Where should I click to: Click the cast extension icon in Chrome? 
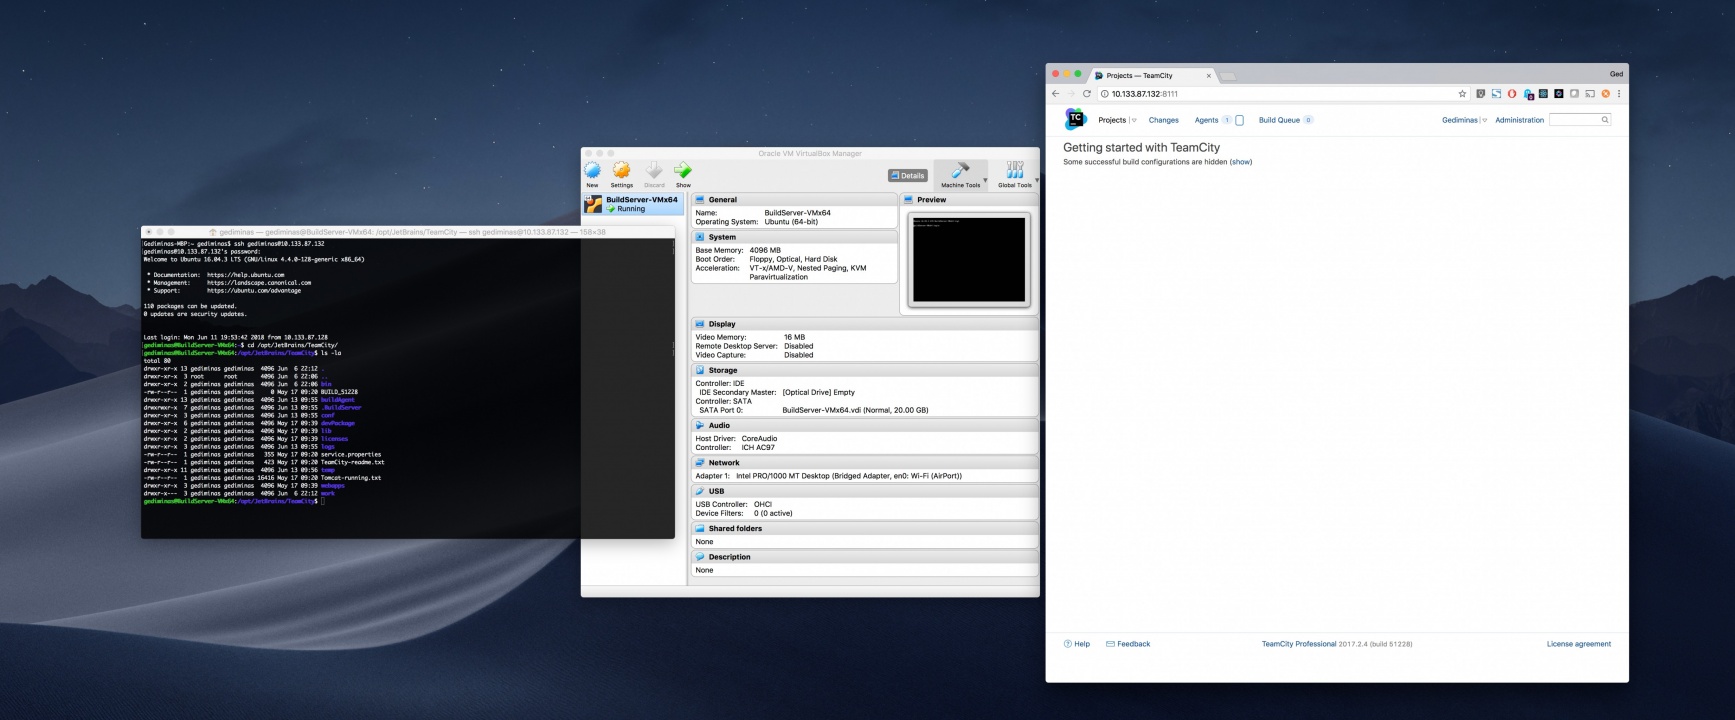tap(1590, 94)
